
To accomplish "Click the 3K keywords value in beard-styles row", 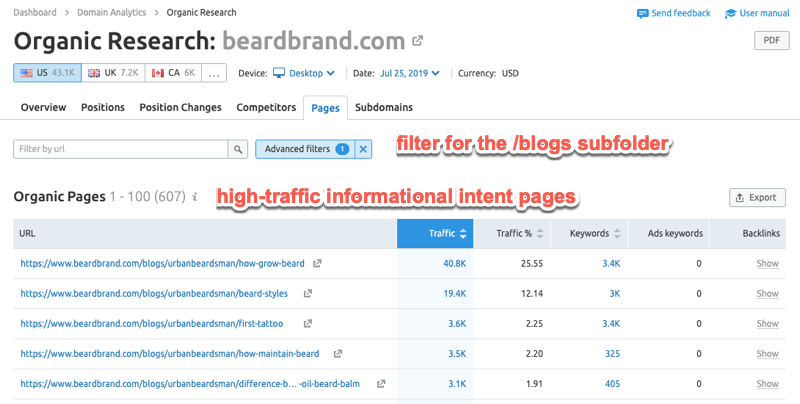I will coord(615,294).
